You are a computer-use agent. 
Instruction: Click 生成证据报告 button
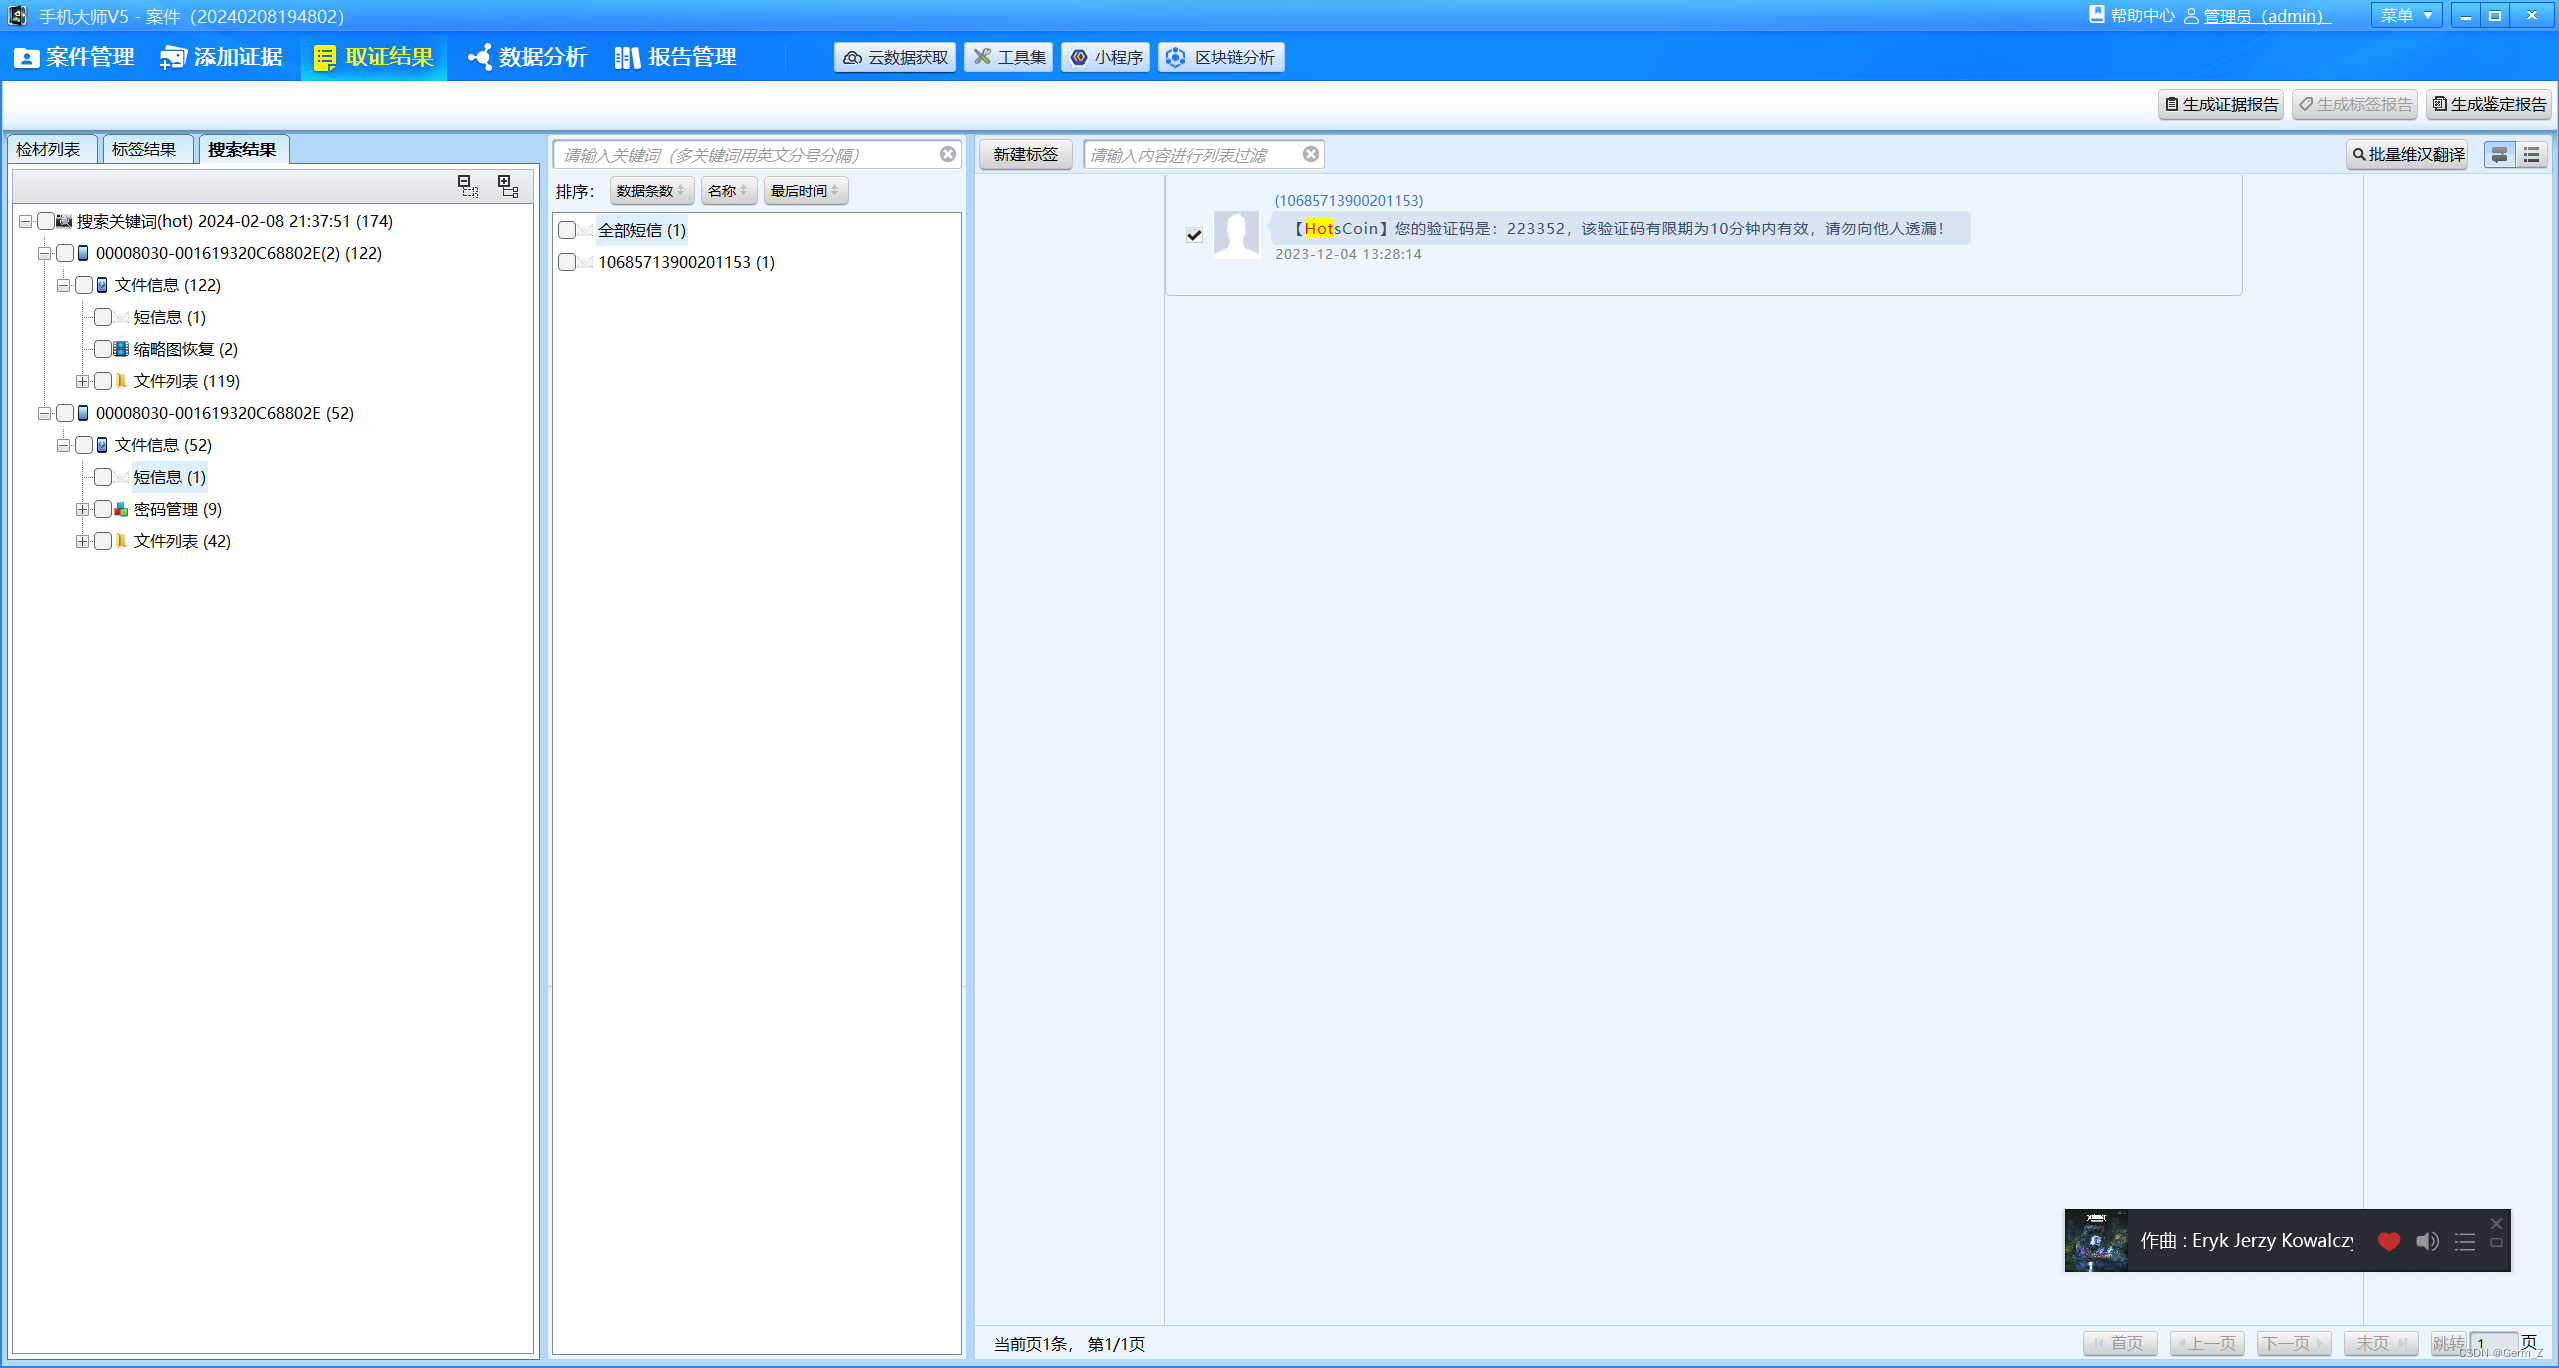click(x=2220, y=104)
